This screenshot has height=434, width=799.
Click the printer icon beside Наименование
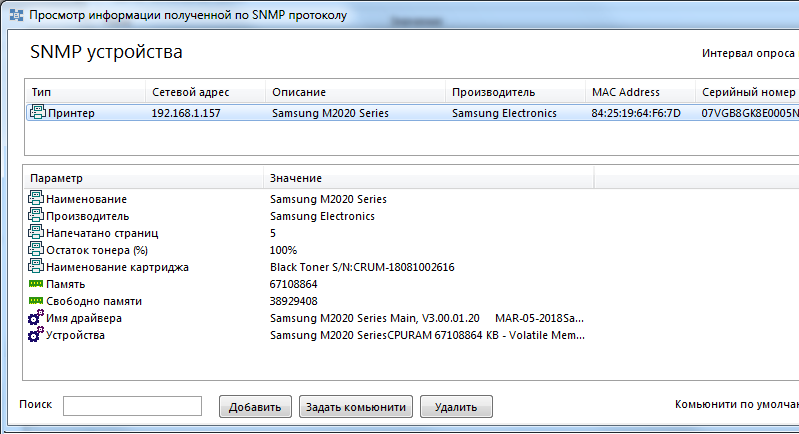click(36, 198)
